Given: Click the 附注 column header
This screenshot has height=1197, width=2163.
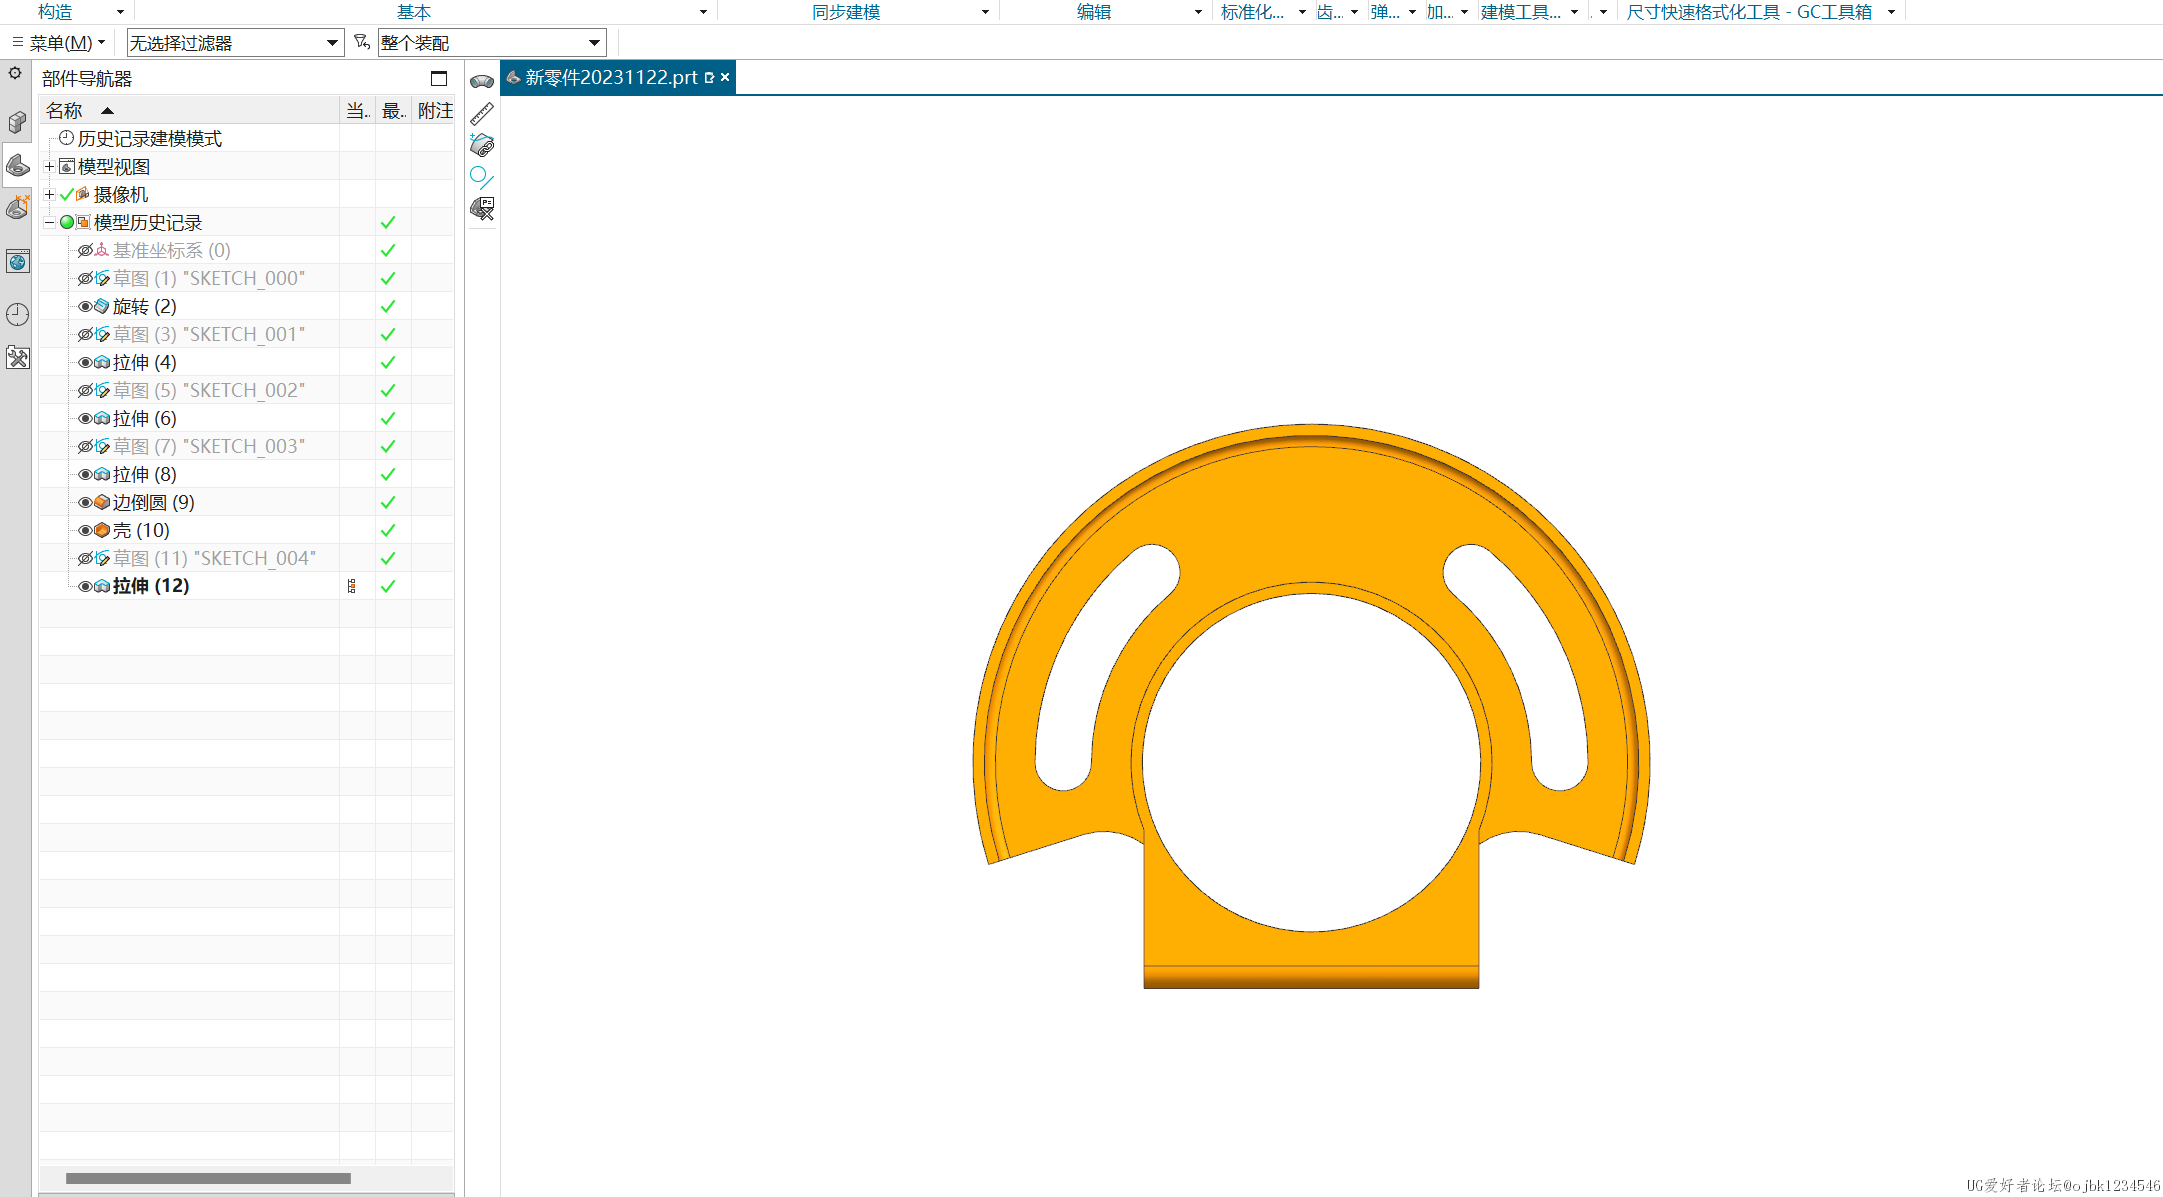Looking at the screenshot, I should pyautogui.click(x=434, y=110).
